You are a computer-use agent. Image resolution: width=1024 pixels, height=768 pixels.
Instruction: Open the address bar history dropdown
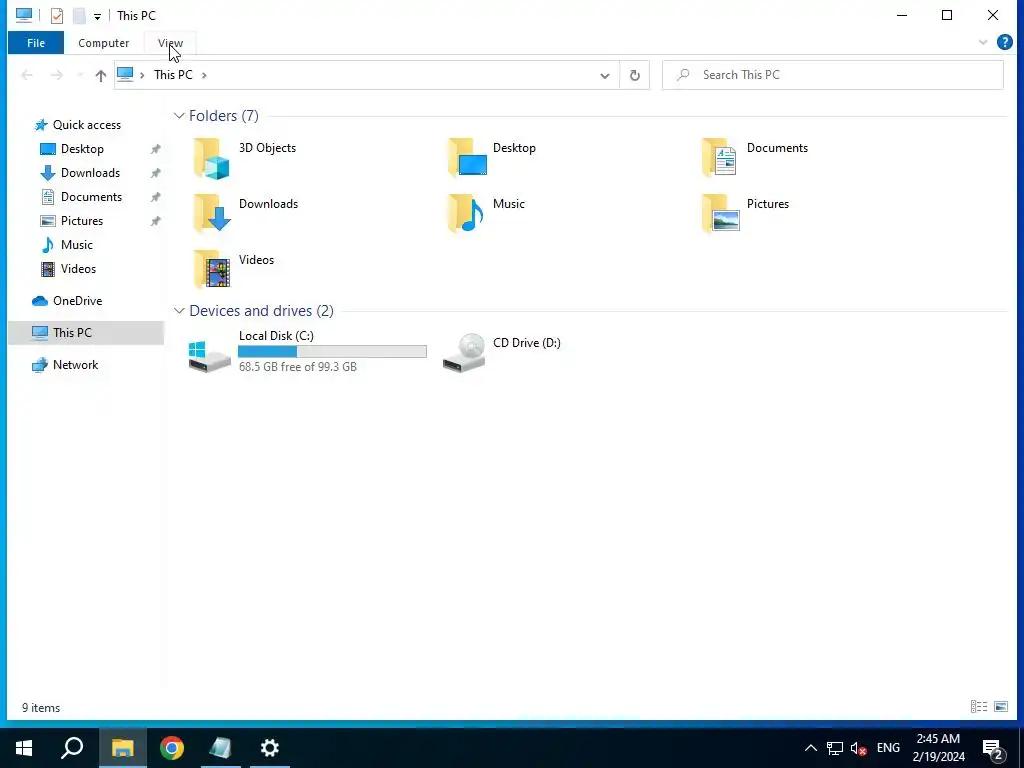click(605, 75)
